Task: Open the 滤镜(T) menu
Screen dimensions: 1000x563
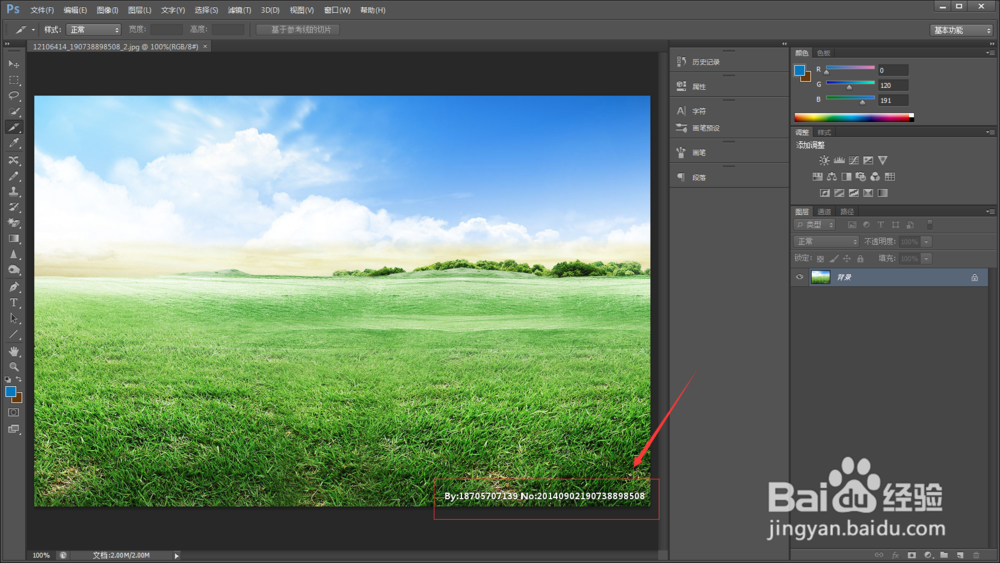Action: coord(239,10)
